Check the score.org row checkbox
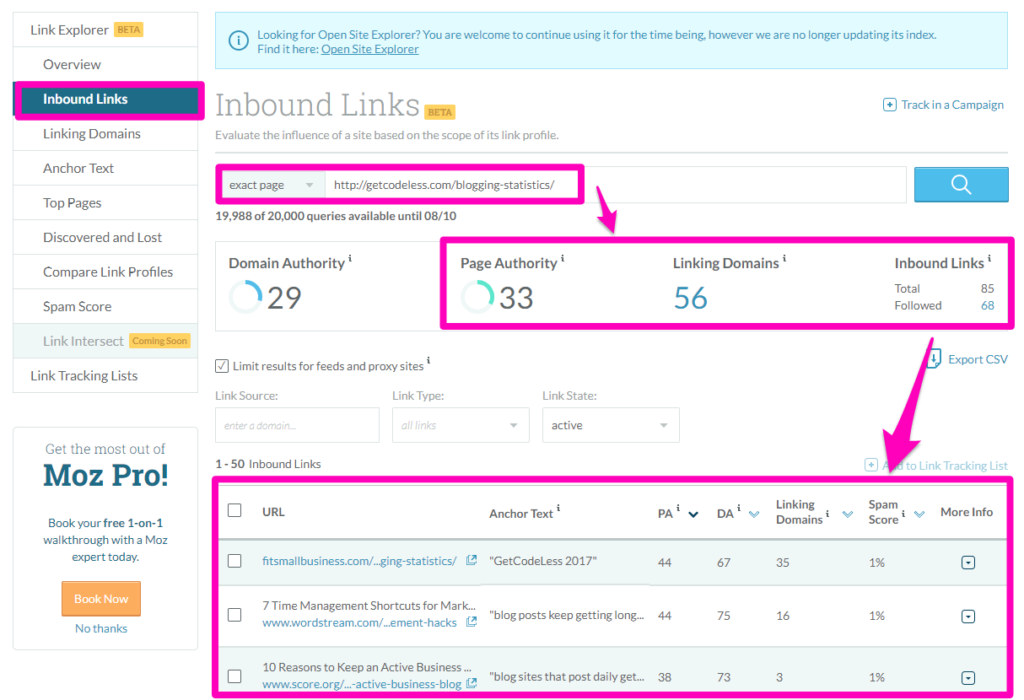 234,676
